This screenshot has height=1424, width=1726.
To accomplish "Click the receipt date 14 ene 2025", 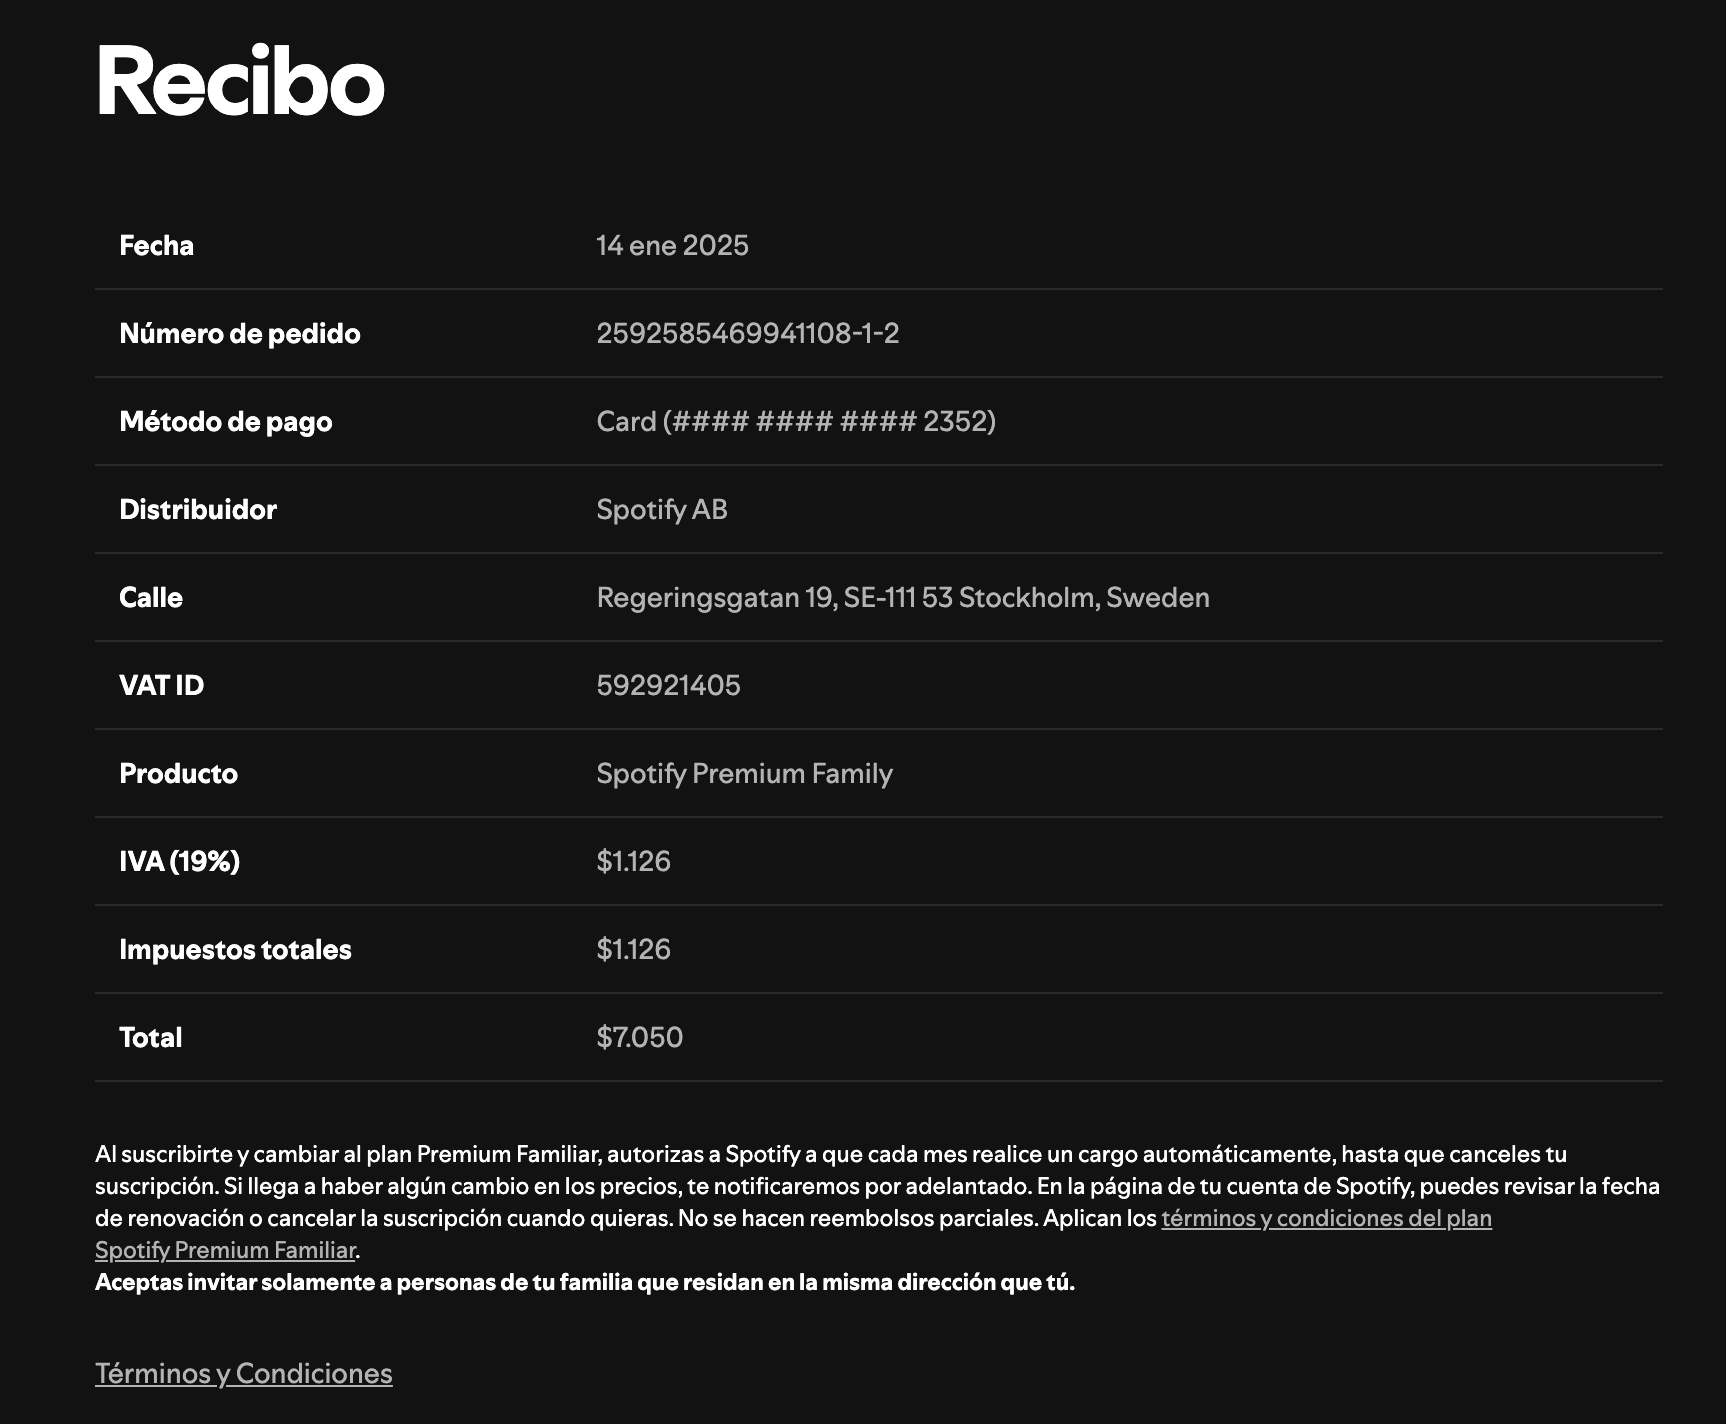I will pyautogui.click(x=672, y=245).
